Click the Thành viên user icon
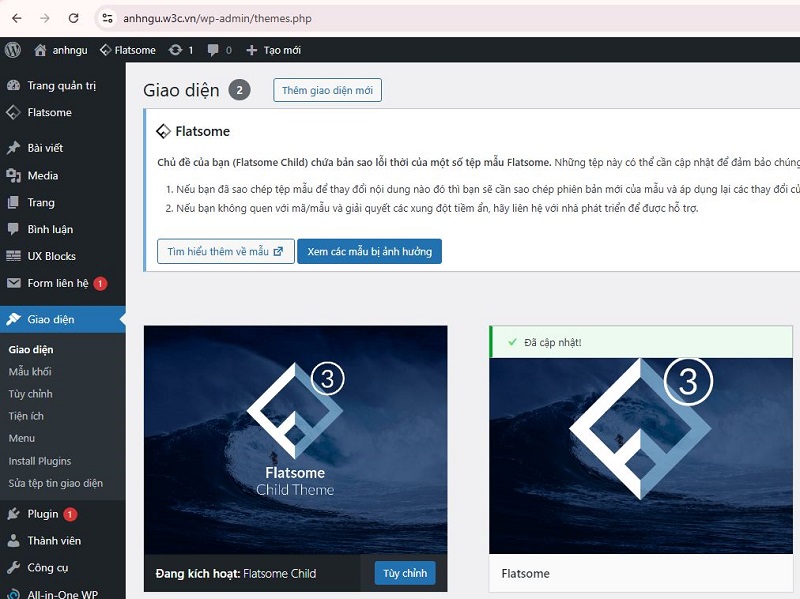The width and height of the screenshot is (800, 599). pyautogui.click(x=14, y=541)
